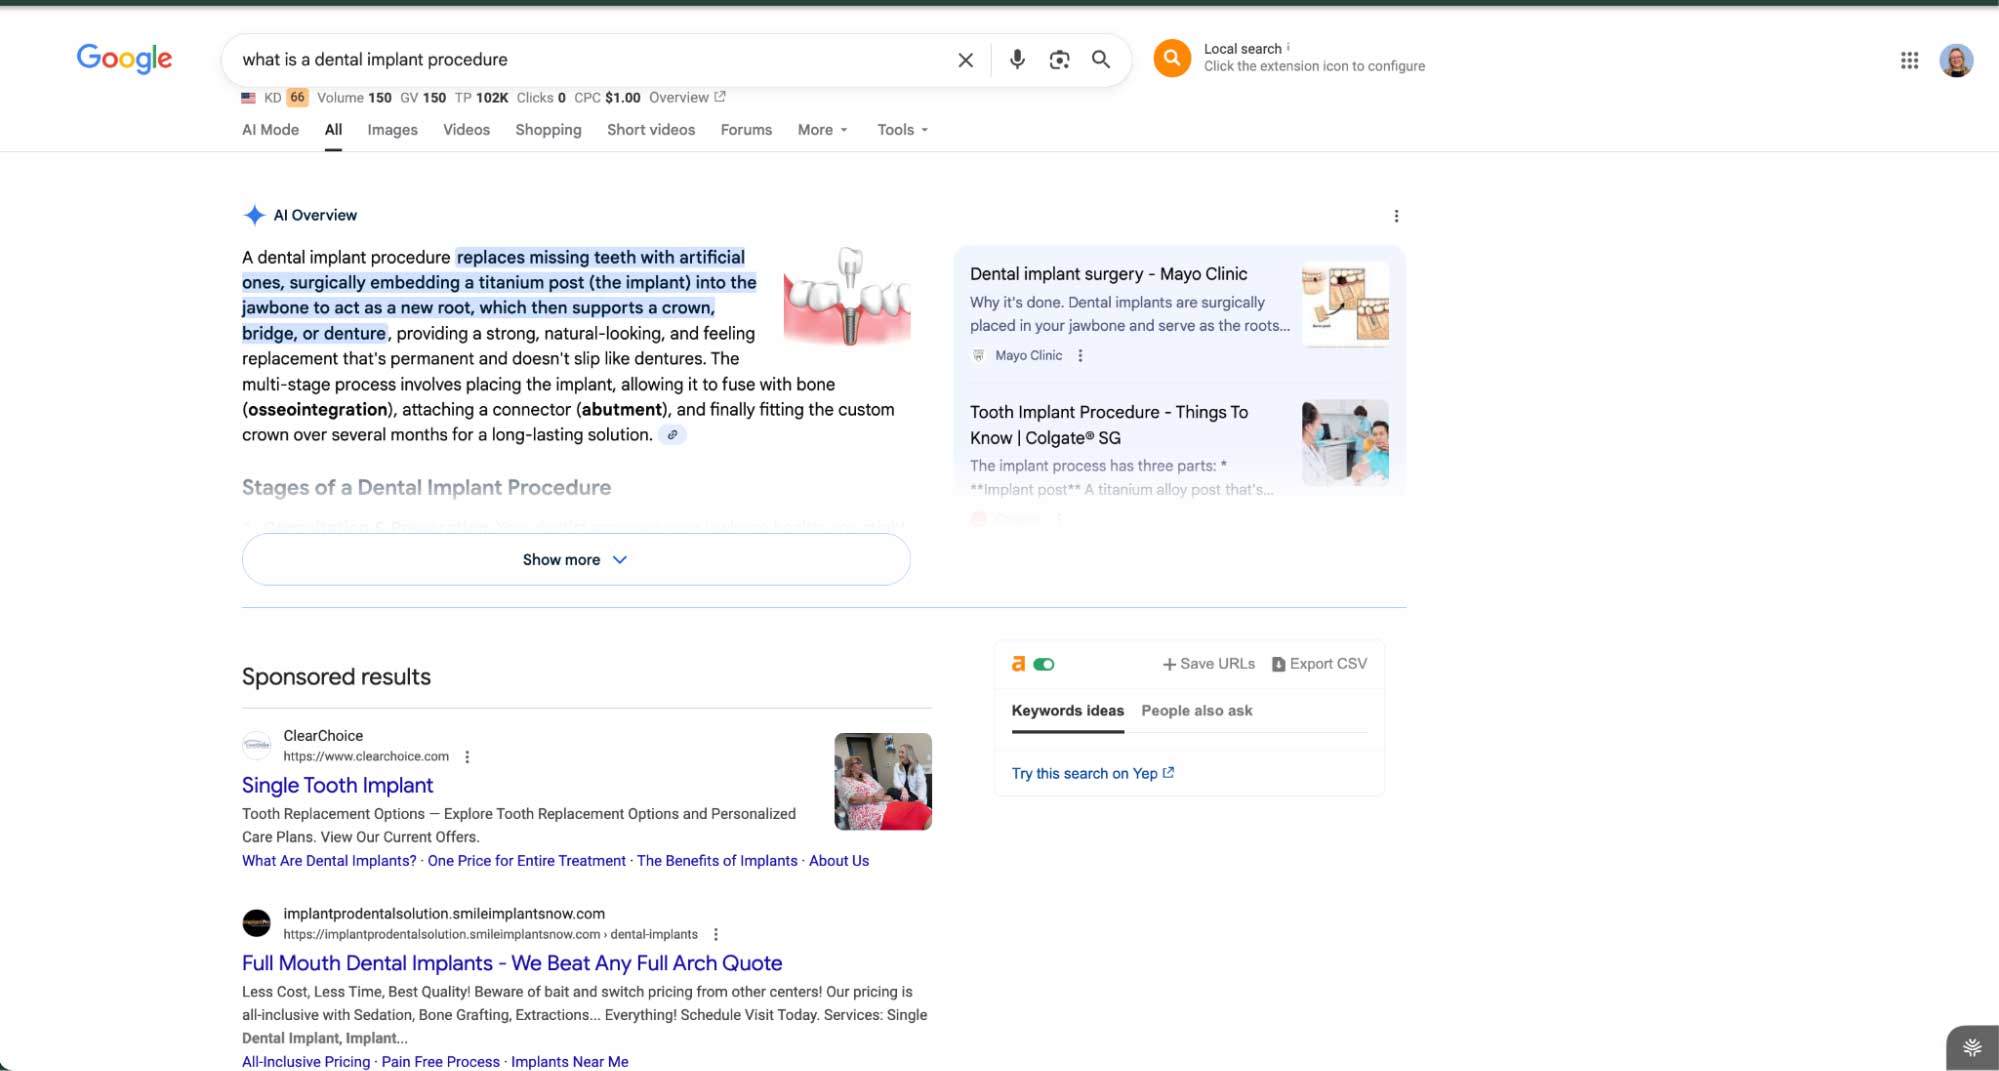Image resolution: width=1999 pixels, height=1071 pixels.
Task: Open the Google apps grid
Action: (x=1909, y=60)
